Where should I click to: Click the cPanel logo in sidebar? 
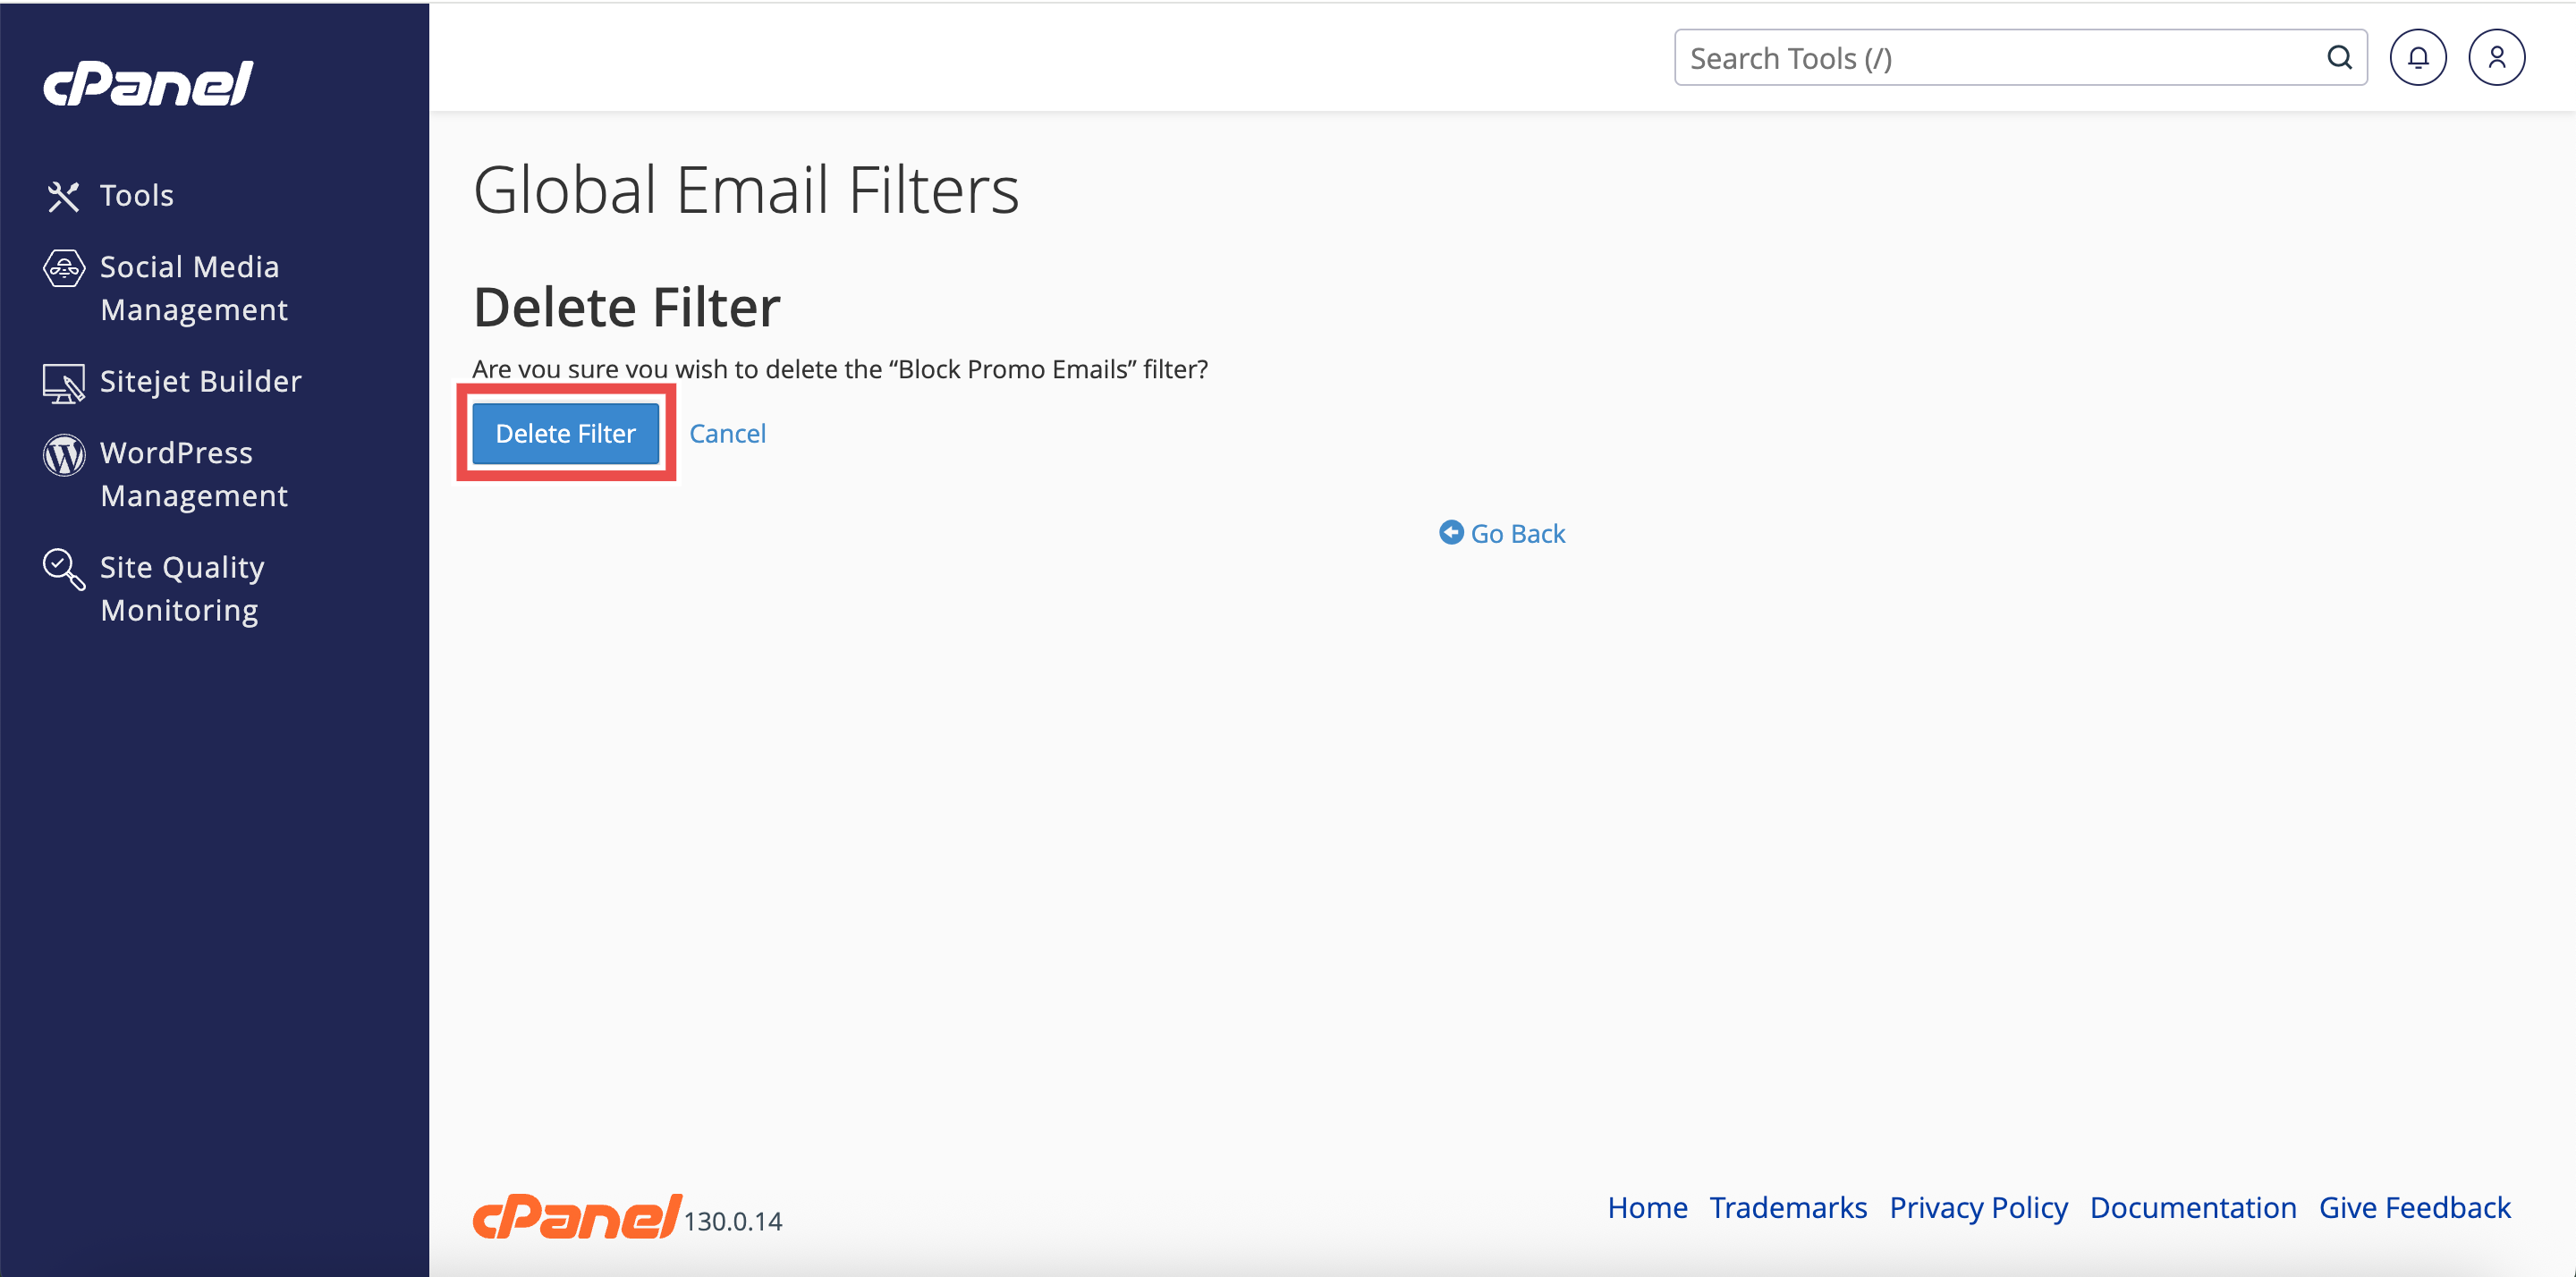(148, 83)
